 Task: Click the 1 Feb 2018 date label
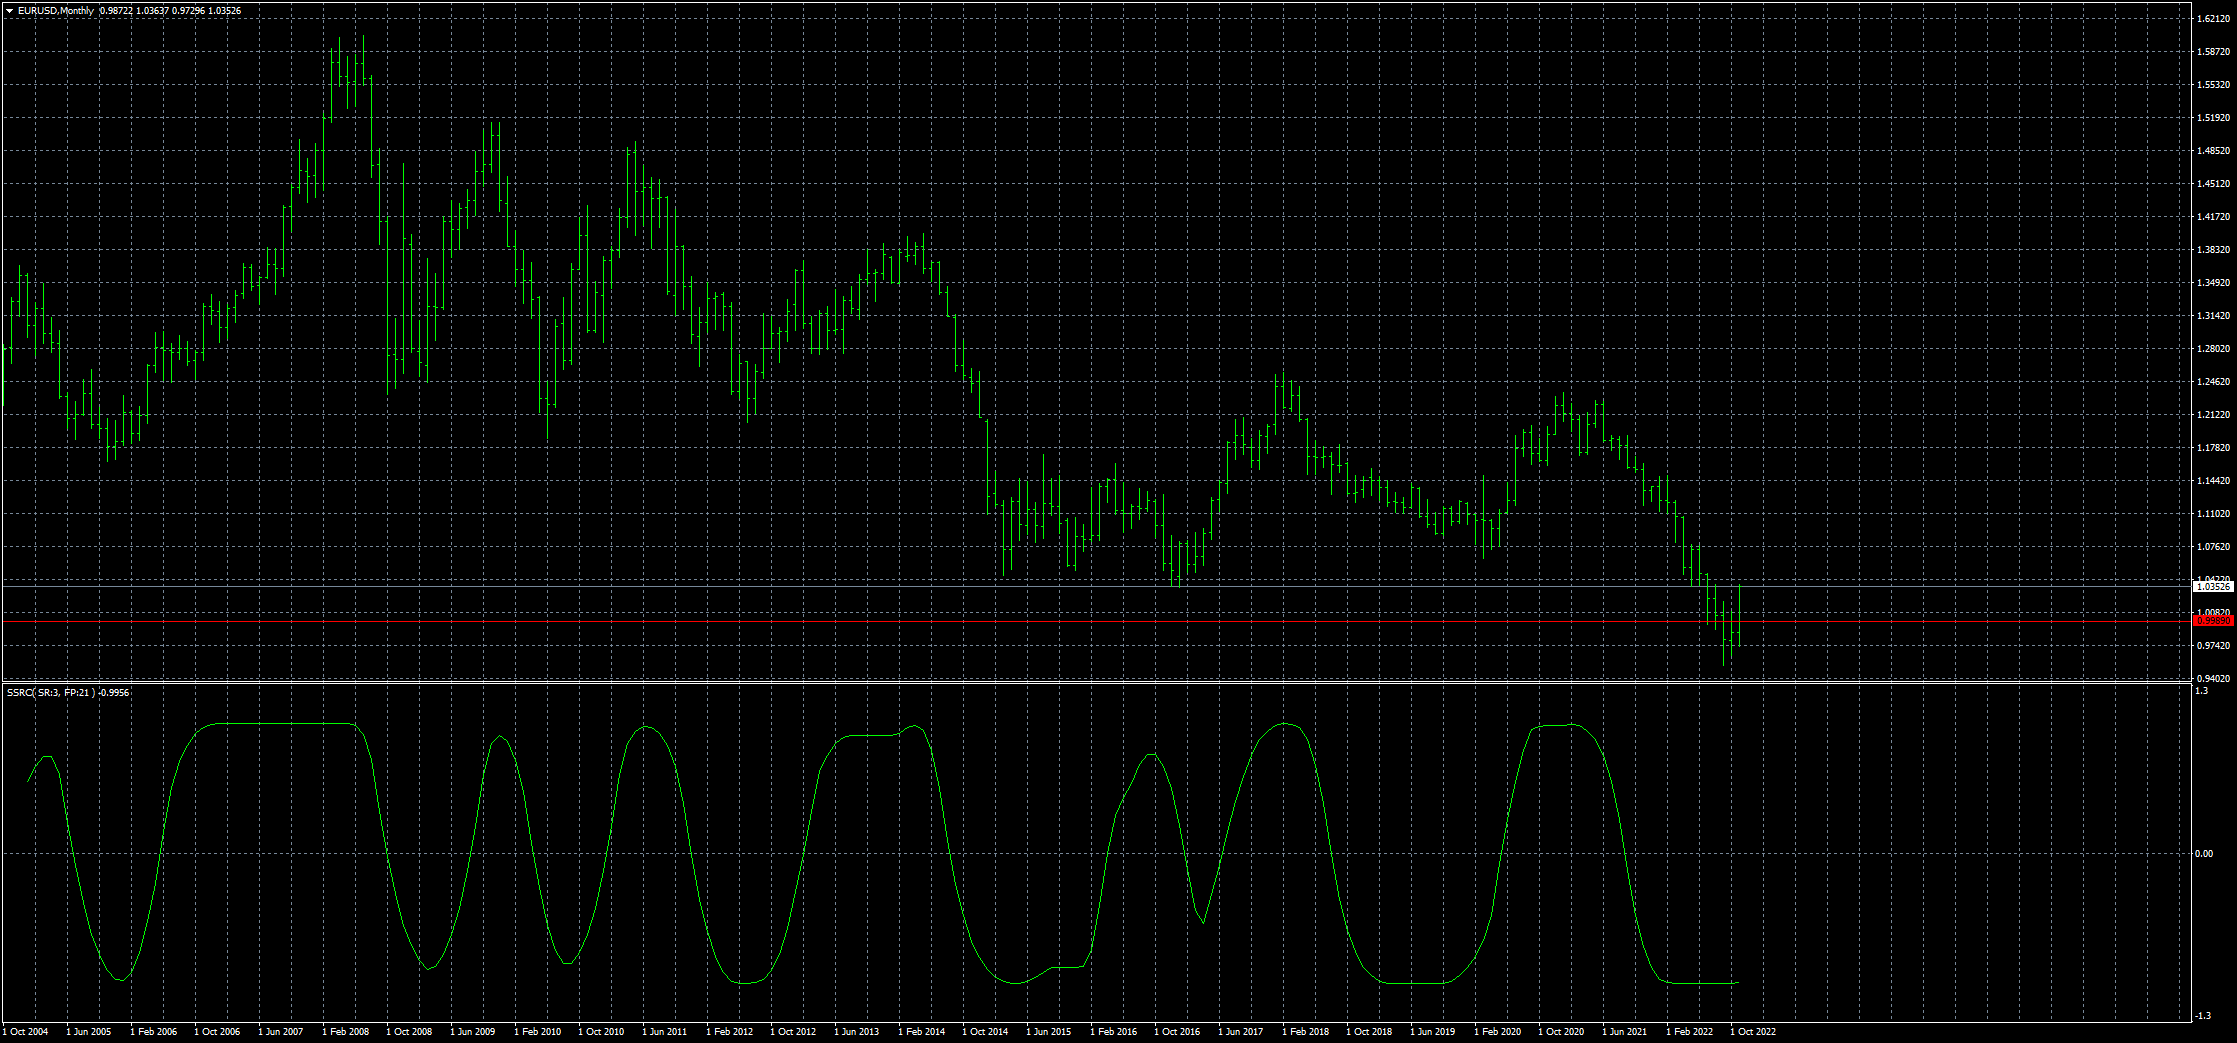(1305, 1032)
